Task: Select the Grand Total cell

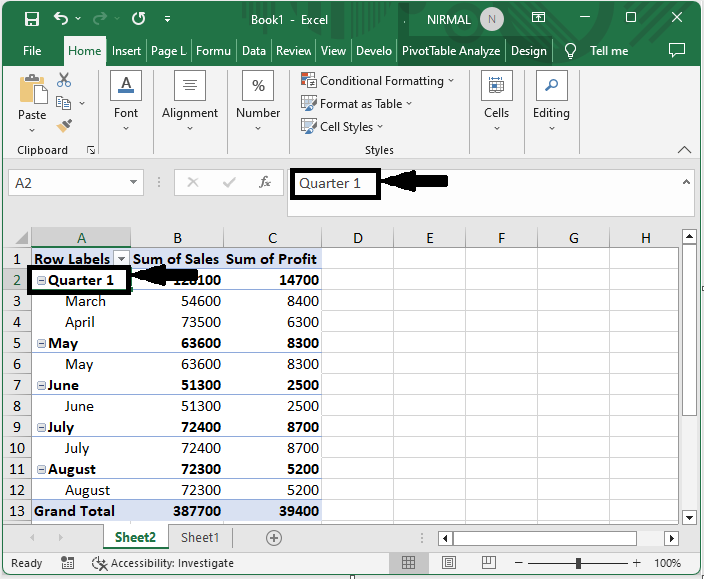Action: tap(81, 511)
